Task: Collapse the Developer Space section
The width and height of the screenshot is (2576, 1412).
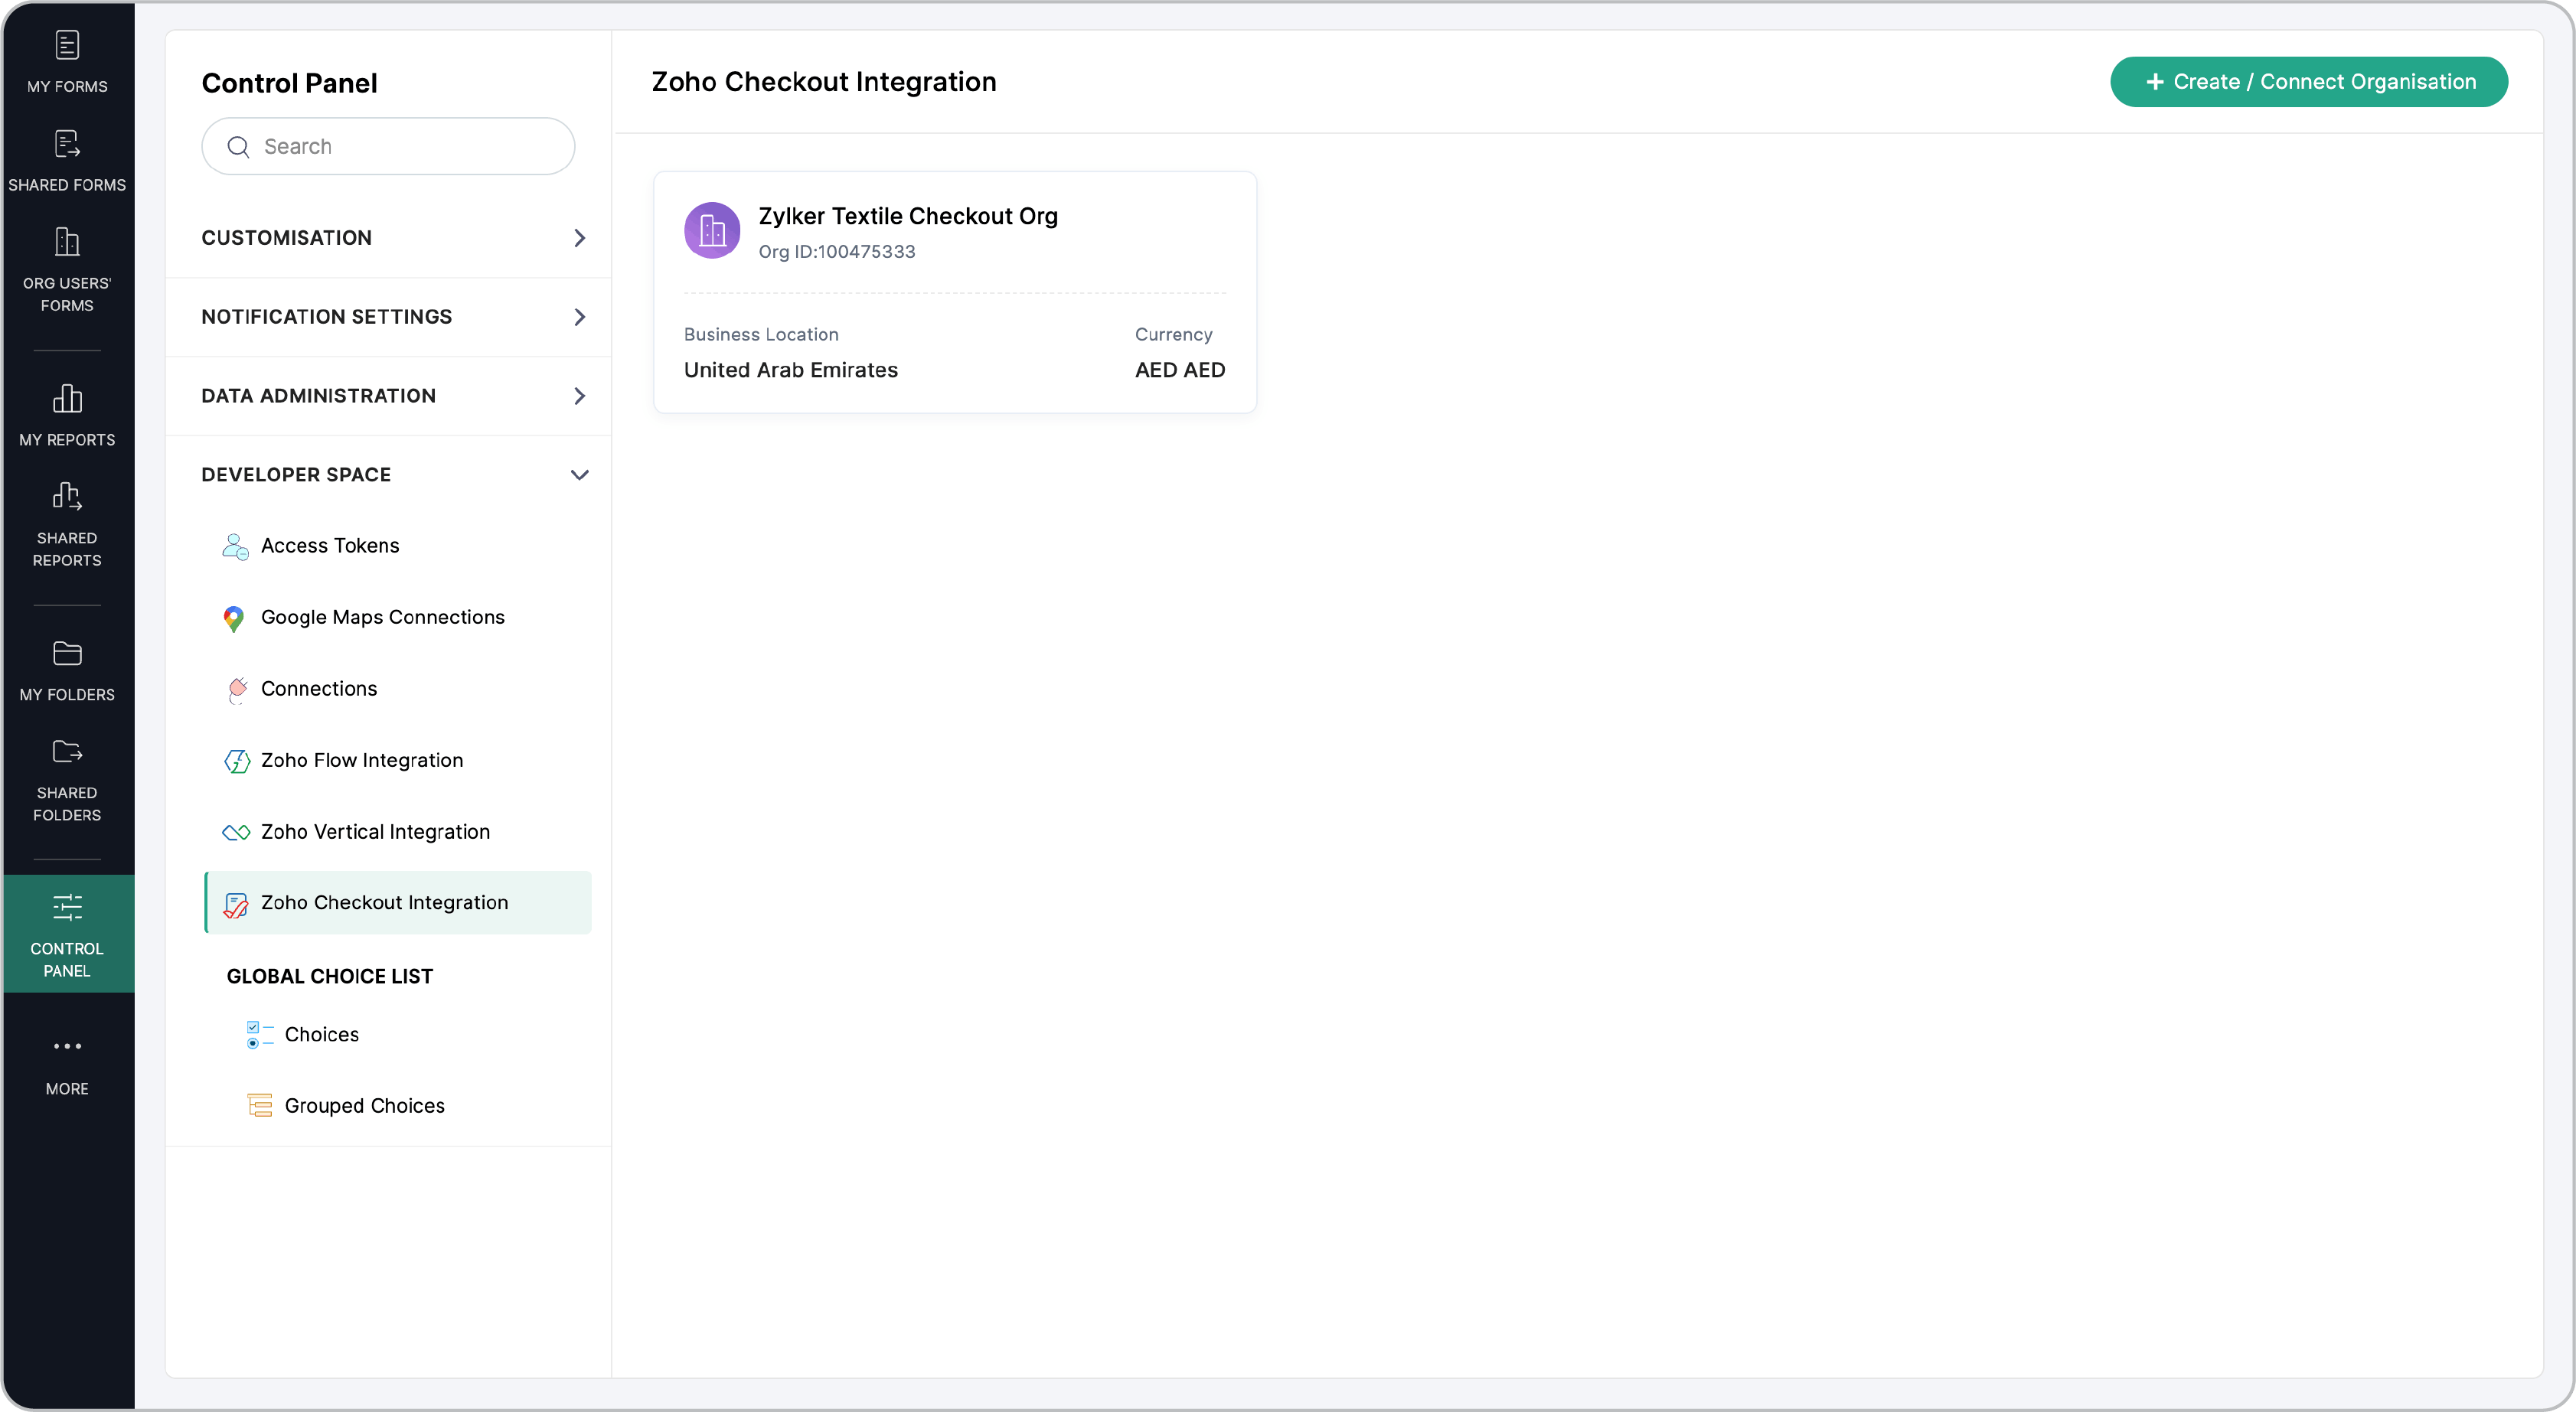Action: click(389, 474)
